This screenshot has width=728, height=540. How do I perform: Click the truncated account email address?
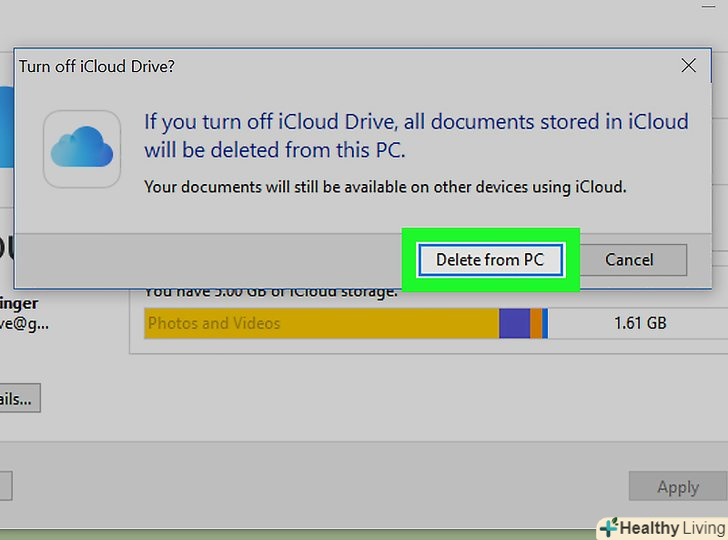click(24, 323)
